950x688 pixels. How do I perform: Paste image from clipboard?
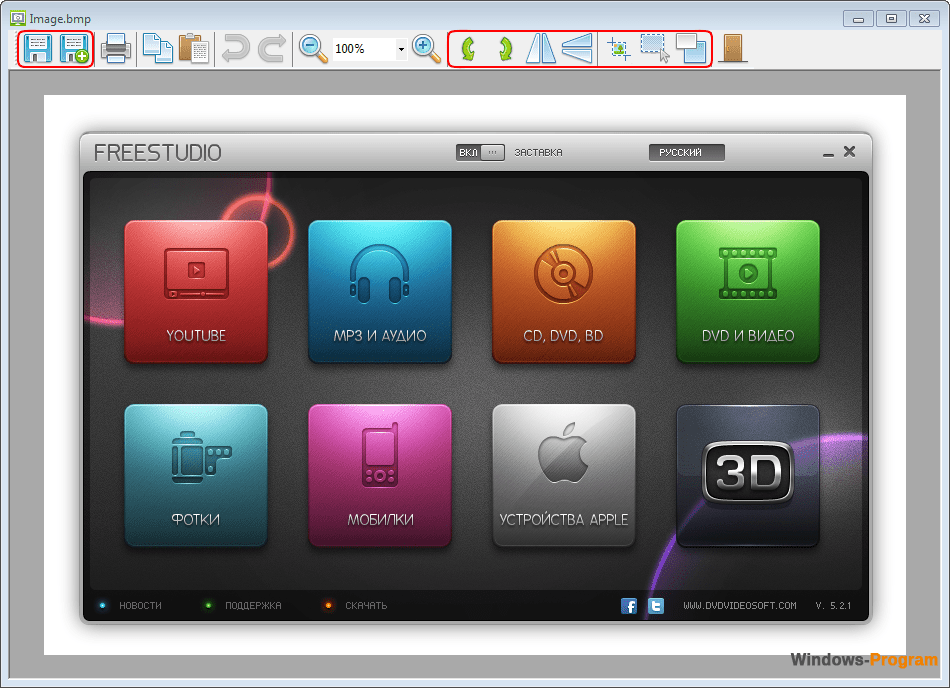tap(194, 48)
